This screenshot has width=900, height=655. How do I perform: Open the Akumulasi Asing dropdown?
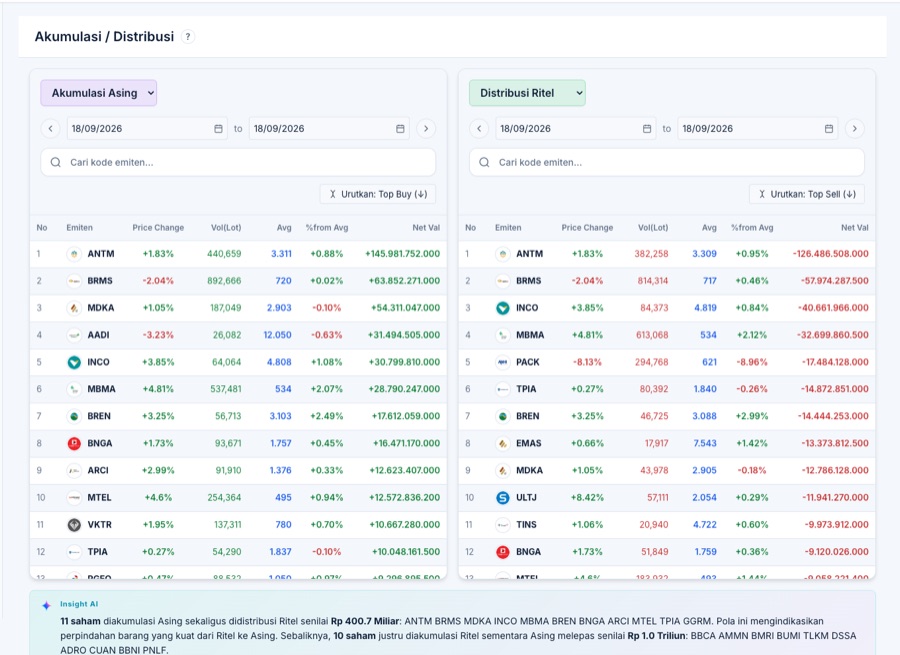(99, 93)
